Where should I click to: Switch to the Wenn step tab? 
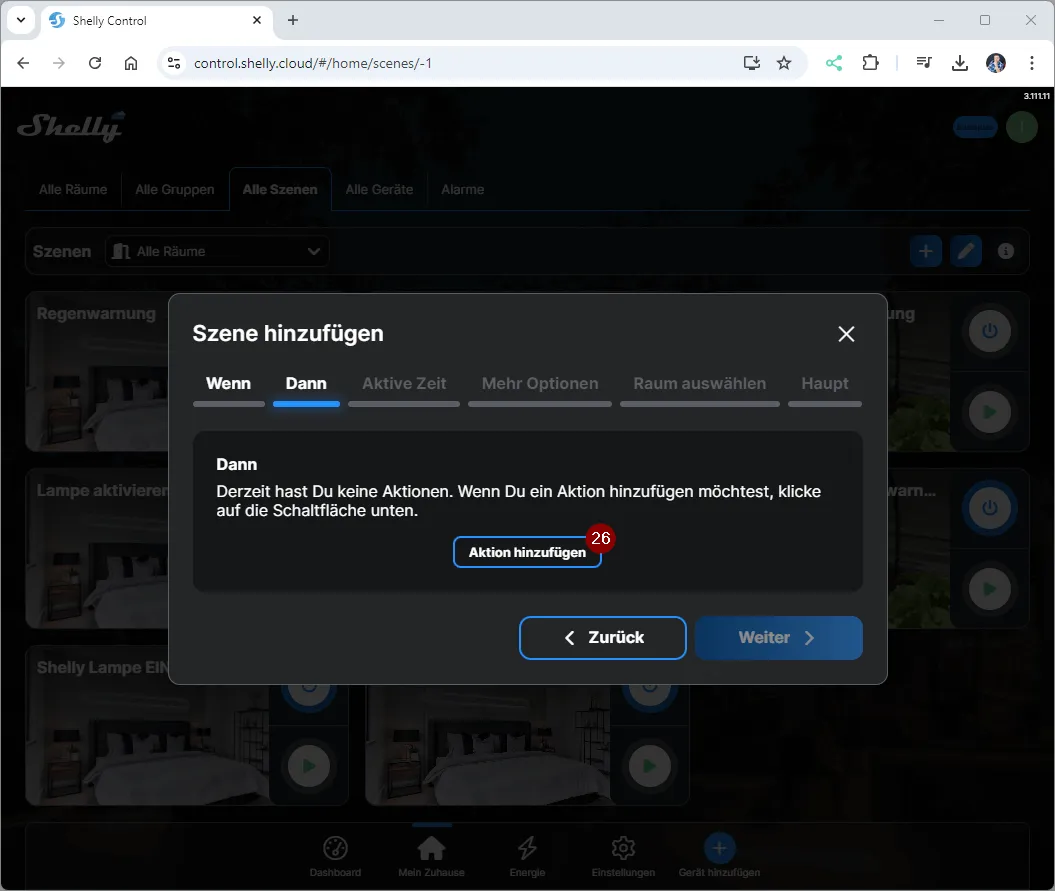(x=228, y=384)
